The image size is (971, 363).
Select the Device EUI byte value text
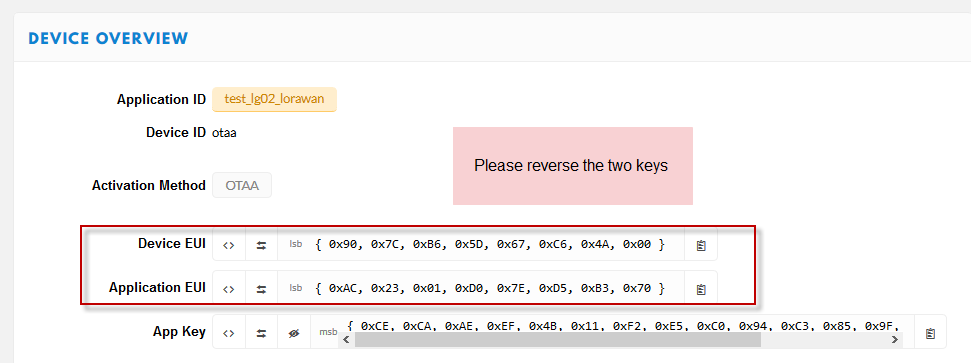coord(490,245)
